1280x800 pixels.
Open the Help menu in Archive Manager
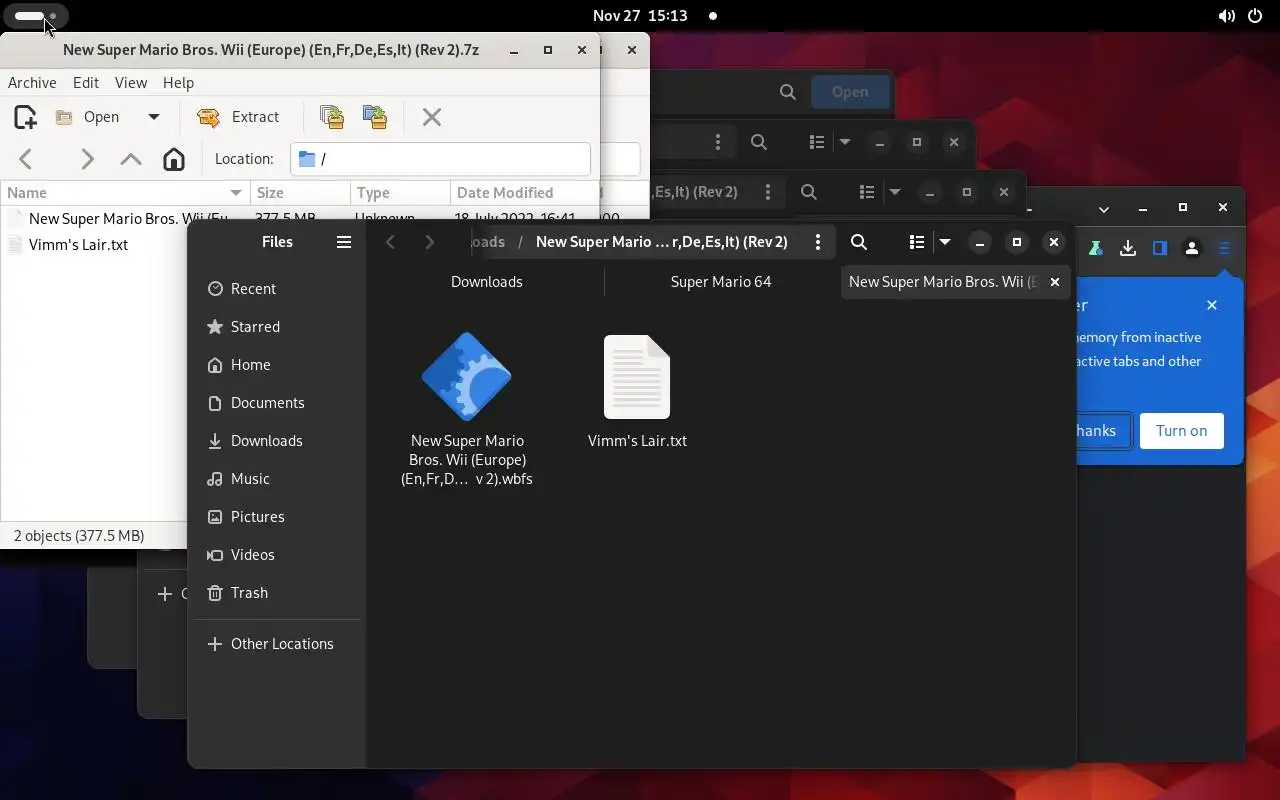178,83
